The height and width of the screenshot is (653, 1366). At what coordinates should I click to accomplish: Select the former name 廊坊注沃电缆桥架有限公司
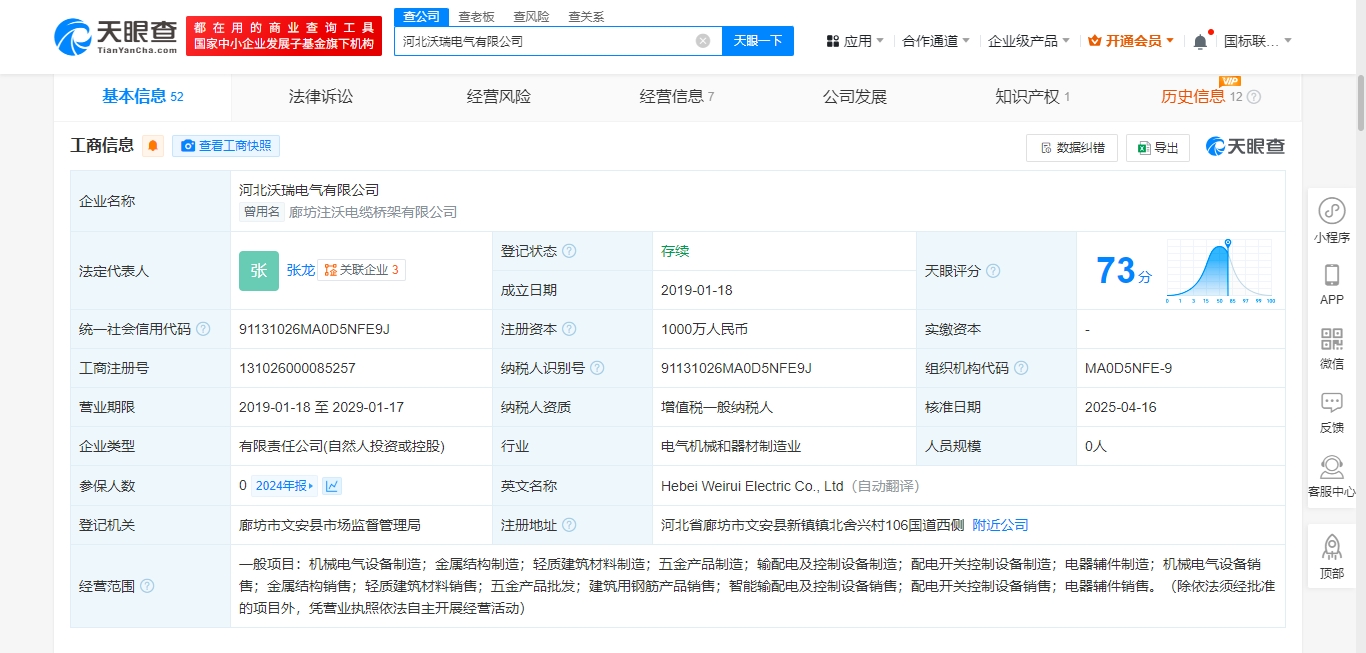tap(373, 212)
